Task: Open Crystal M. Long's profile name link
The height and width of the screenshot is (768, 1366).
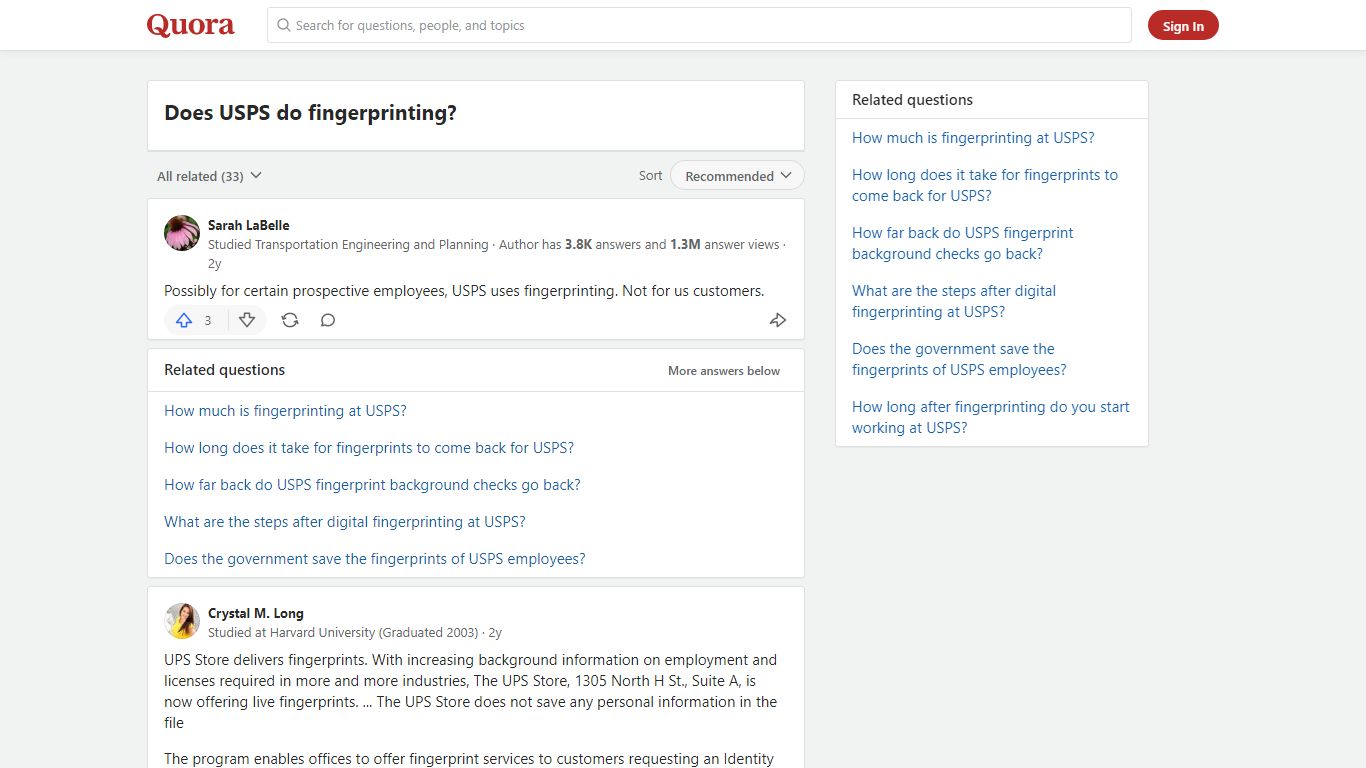Action: (x=256, y=613)
